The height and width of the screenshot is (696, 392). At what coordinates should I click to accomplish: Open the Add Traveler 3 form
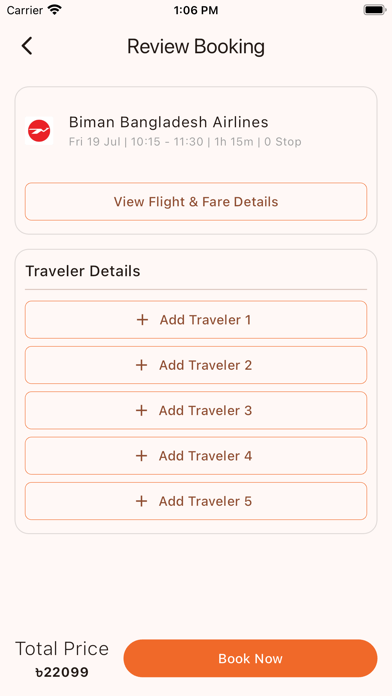196,410
